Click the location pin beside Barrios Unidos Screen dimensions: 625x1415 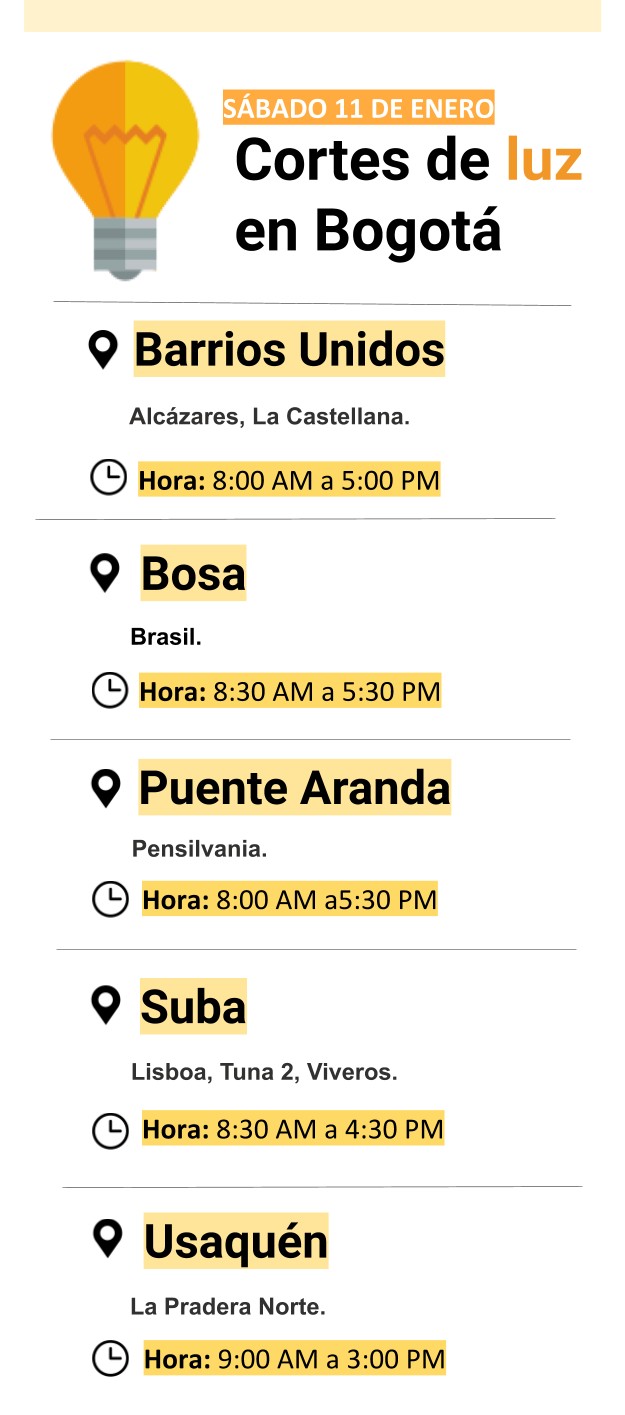[x=103, y=350]
